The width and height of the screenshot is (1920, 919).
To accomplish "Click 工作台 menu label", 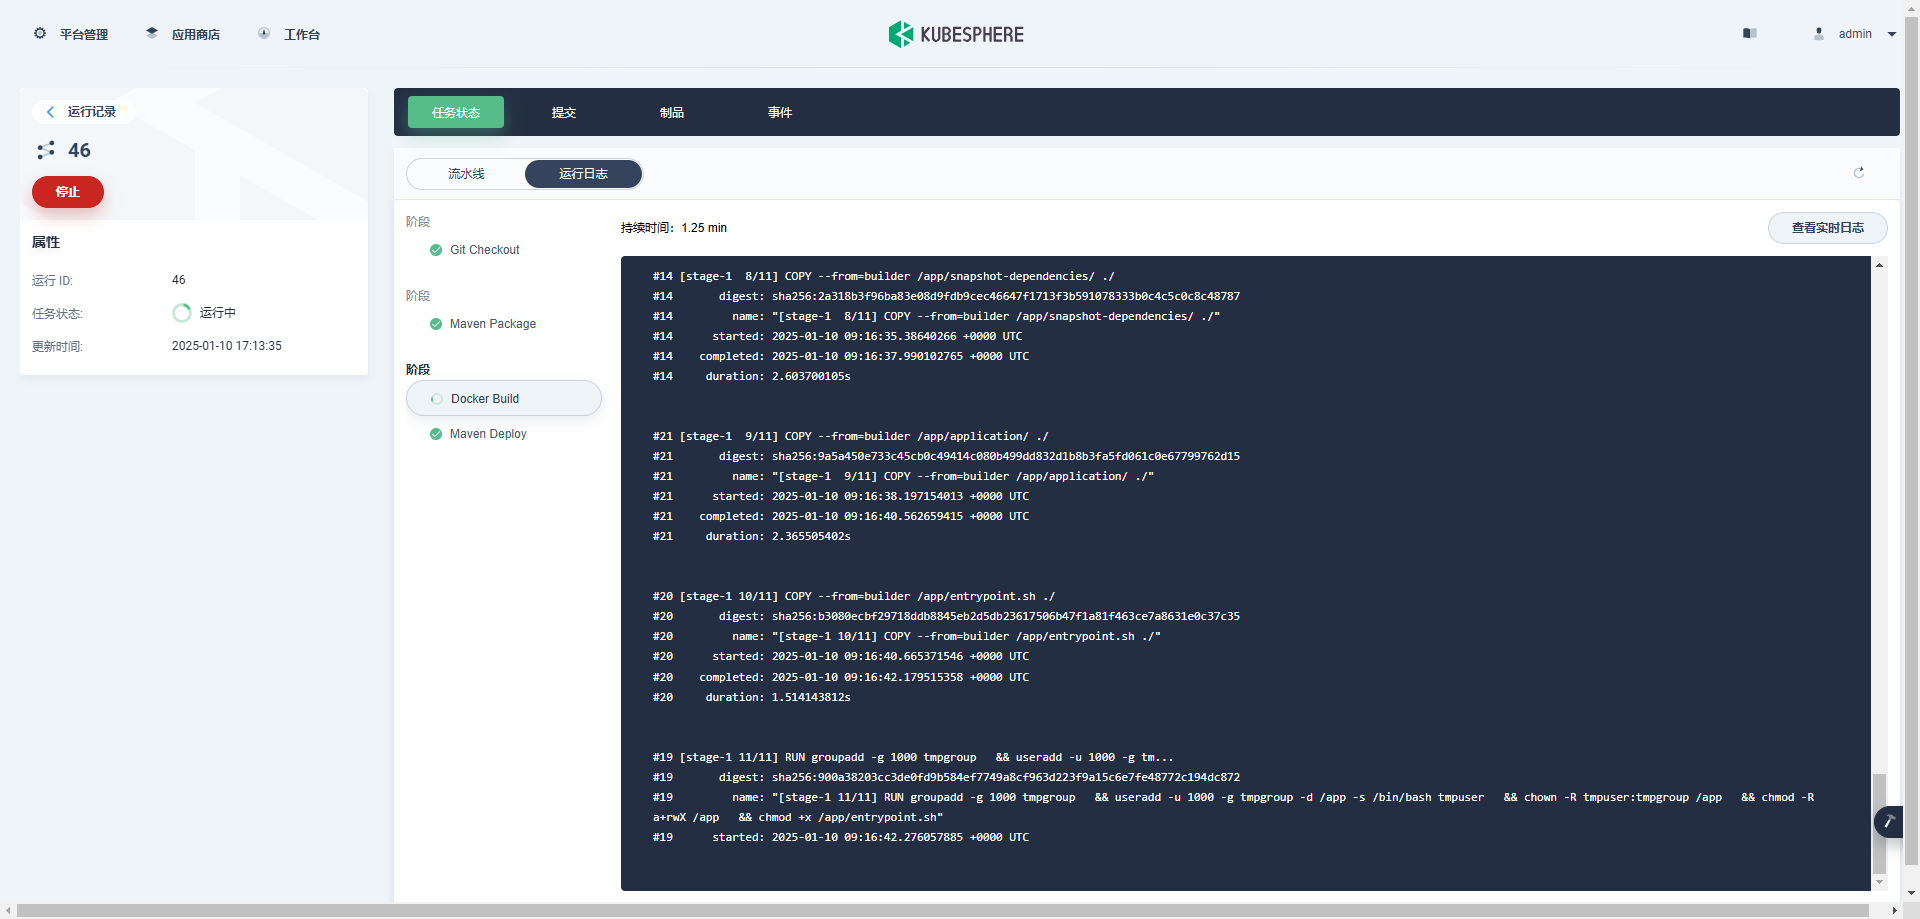I will [x=302, y=34].
